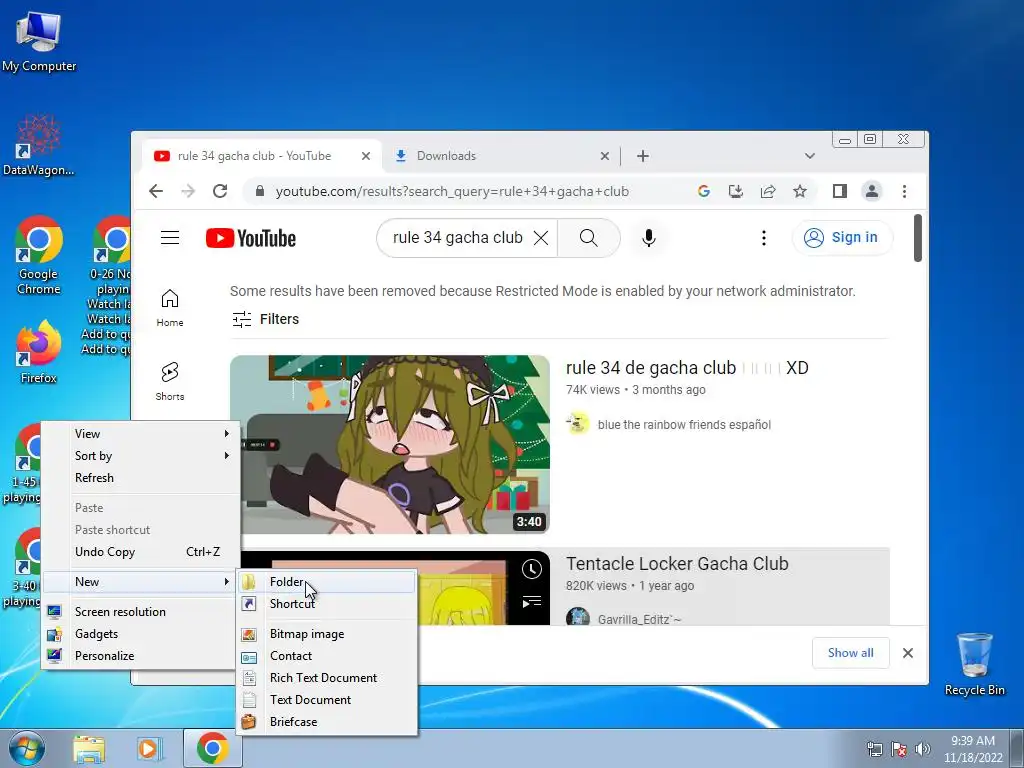Launch Firefox desktop shortcut
The width and height of the screenshot is (1024, 768).
click(x=39, y=351)
